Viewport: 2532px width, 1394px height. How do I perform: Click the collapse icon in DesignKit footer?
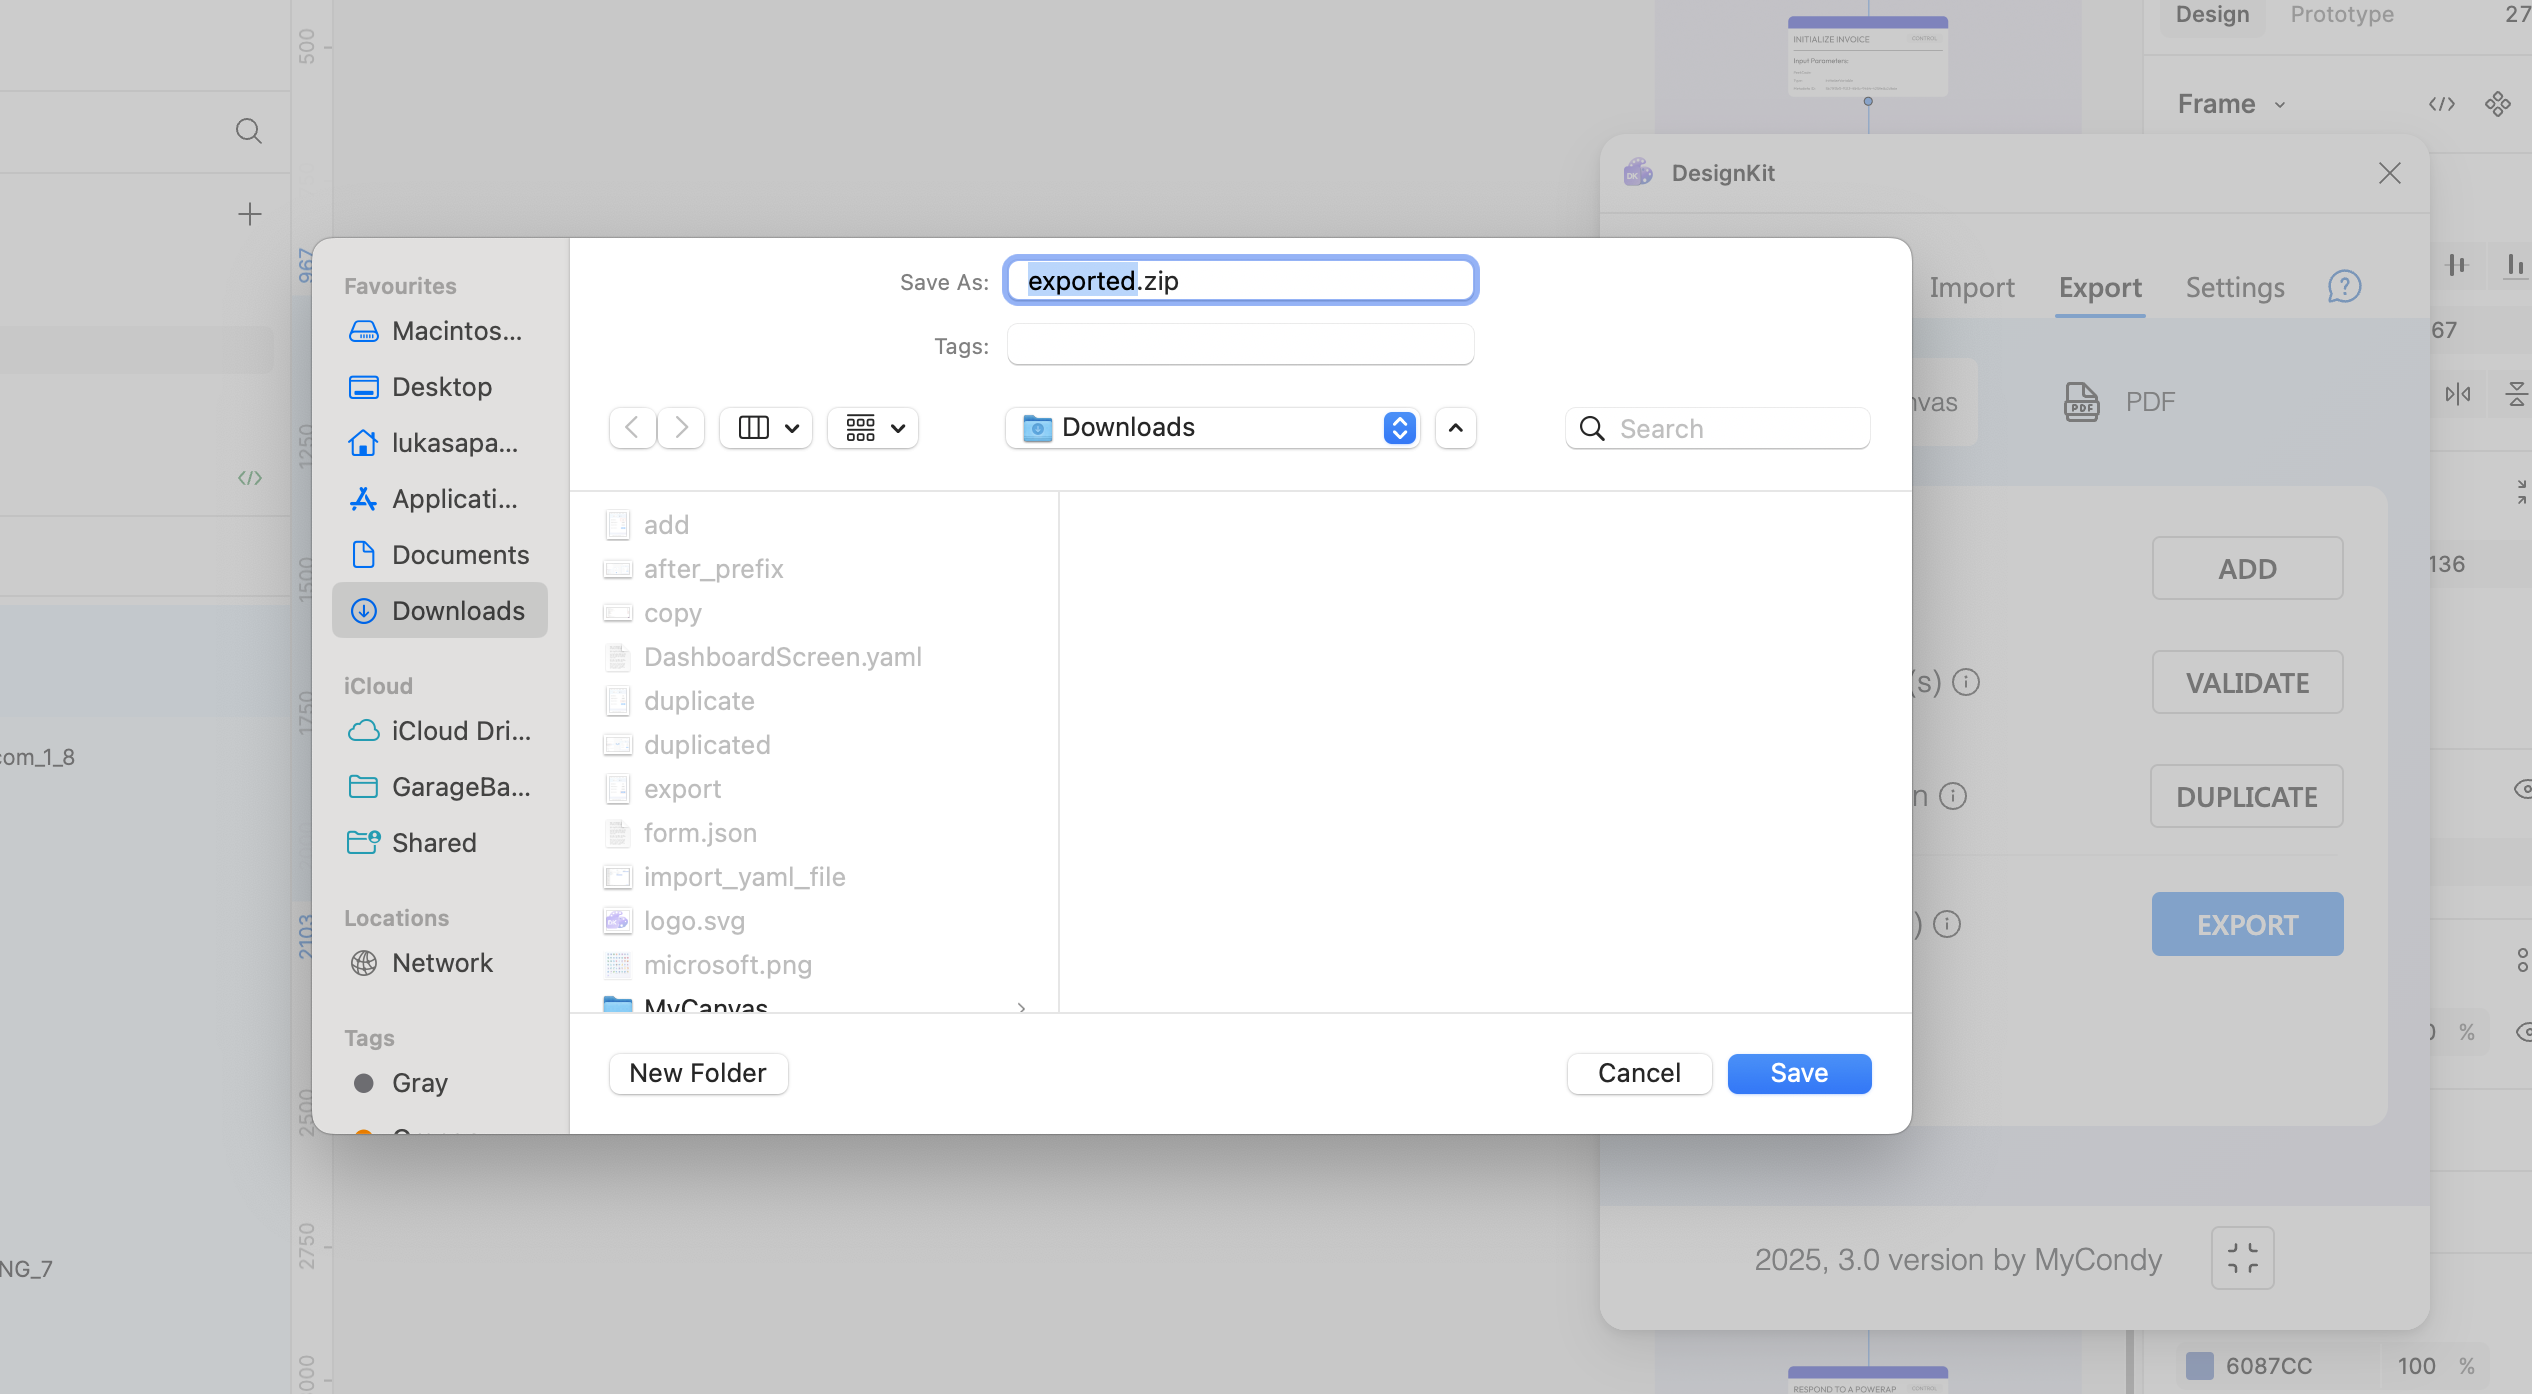click(x=2243, y=1258)
